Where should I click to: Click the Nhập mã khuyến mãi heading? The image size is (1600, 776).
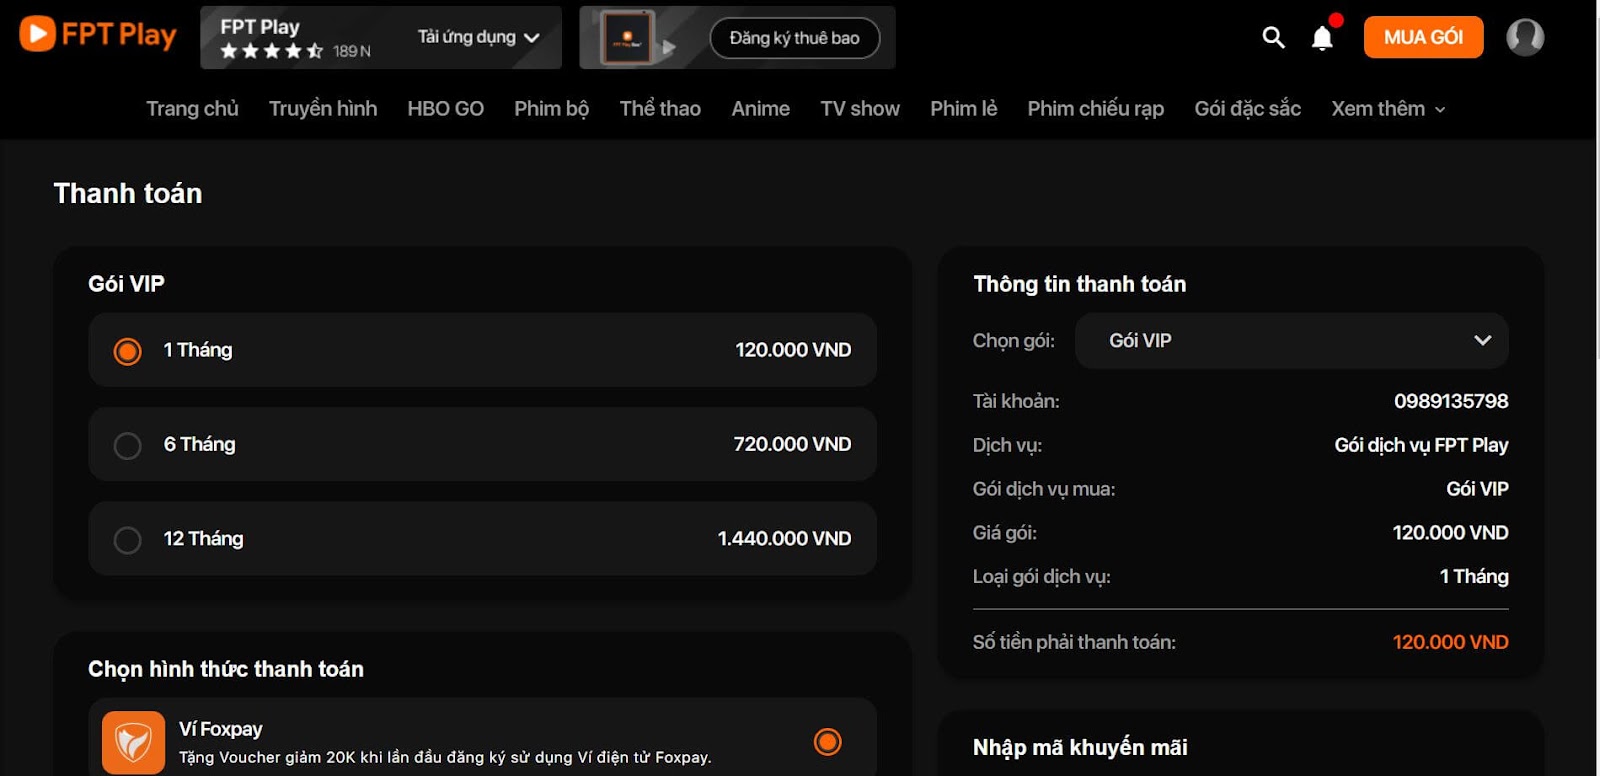[x=1080, y=747]
